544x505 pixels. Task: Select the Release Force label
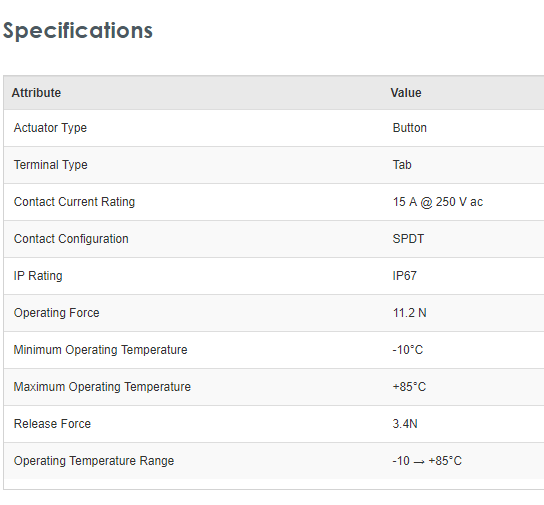(52, 424)
